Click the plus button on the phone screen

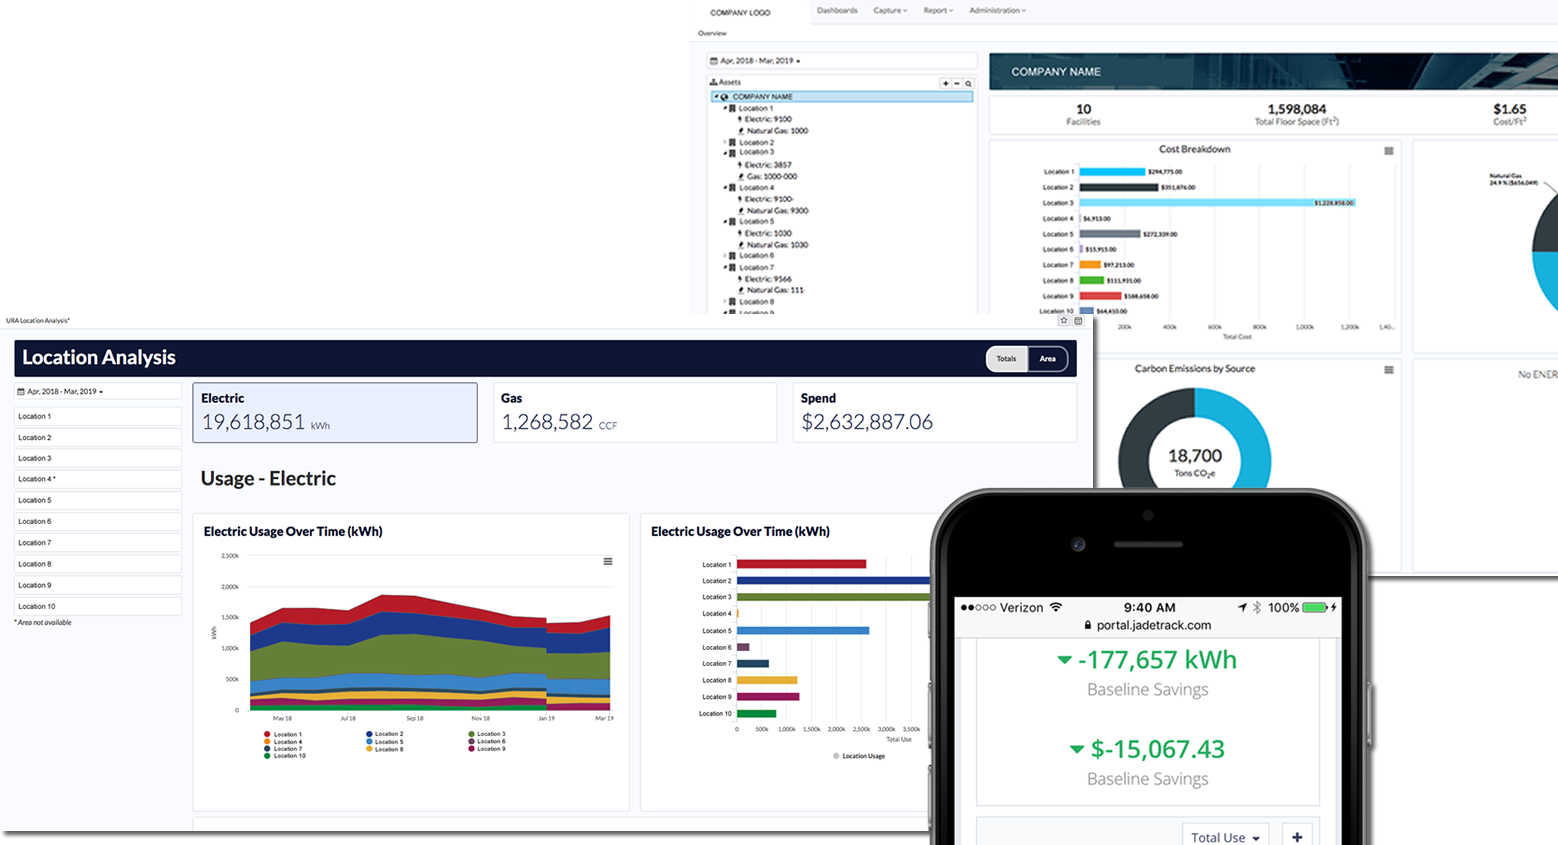coord(1297,837)
